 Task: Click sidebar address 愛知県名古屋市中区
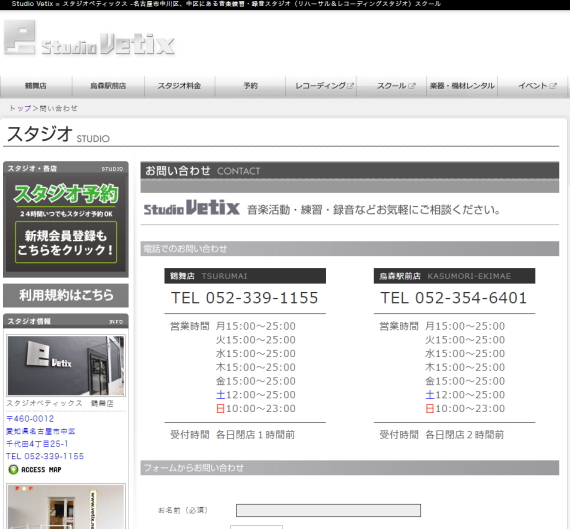click(41, 432)
